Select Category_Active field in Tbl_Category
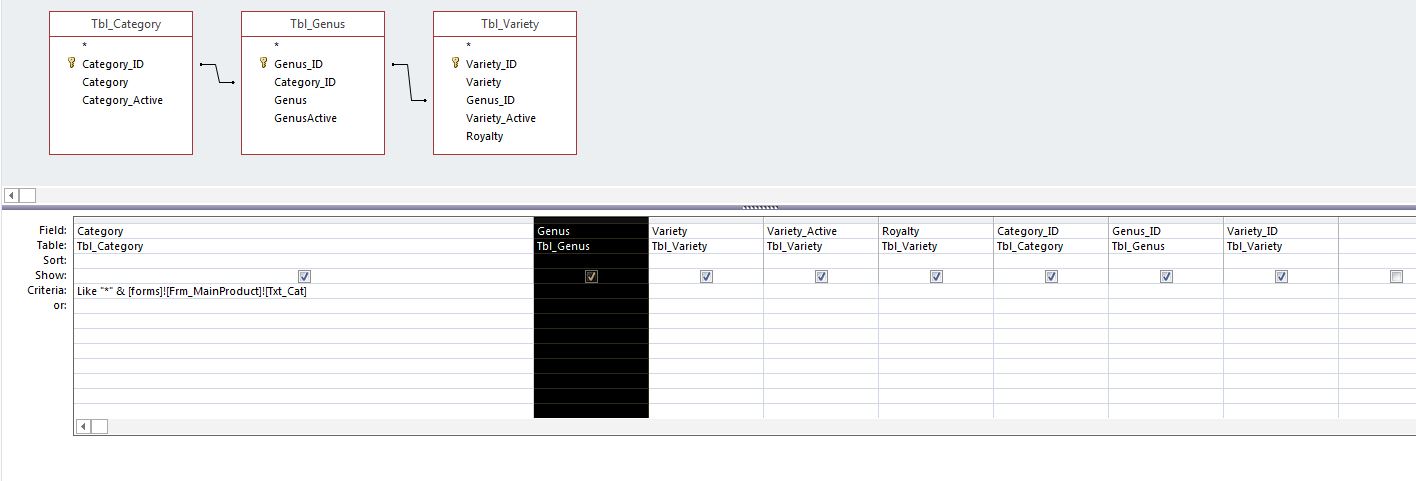Image resolution: width=1416 pixels, height=481 pixels. pos(122,100)
